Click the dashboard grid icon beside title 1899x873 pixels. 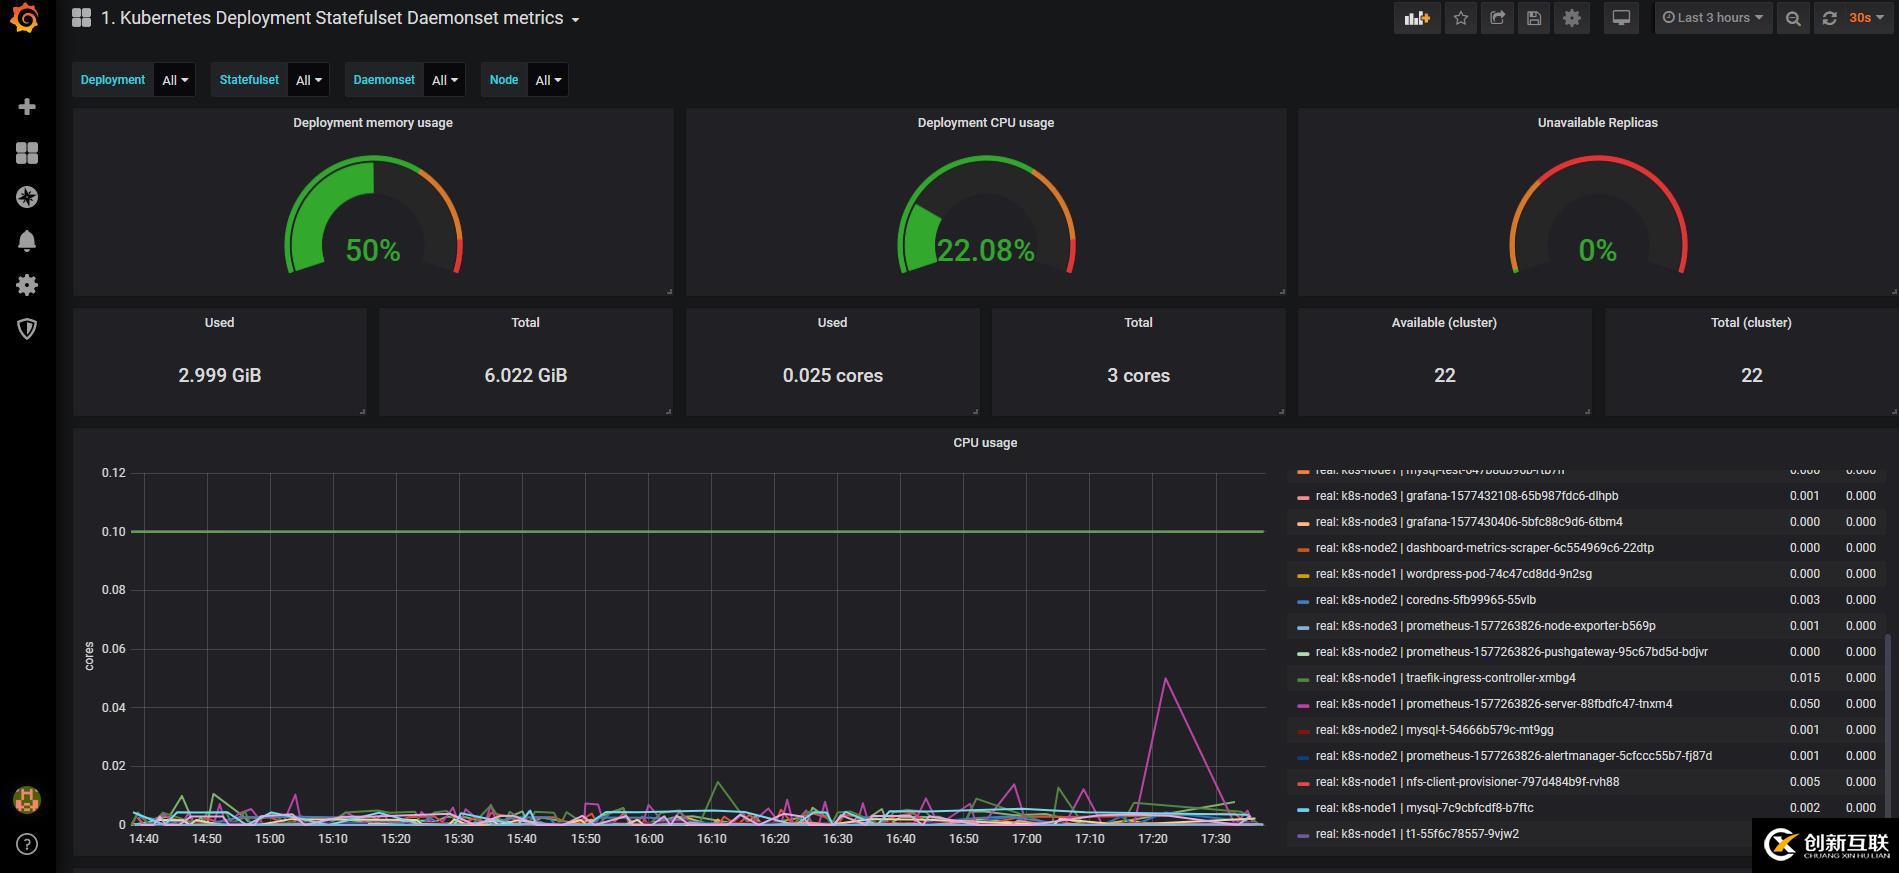82,18
